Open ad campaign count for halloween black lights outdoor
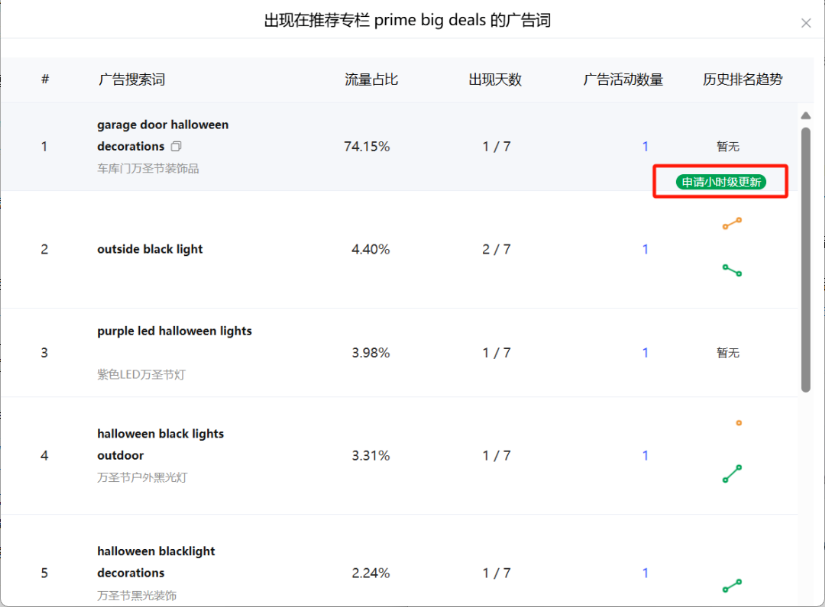 tap(645, 456)
